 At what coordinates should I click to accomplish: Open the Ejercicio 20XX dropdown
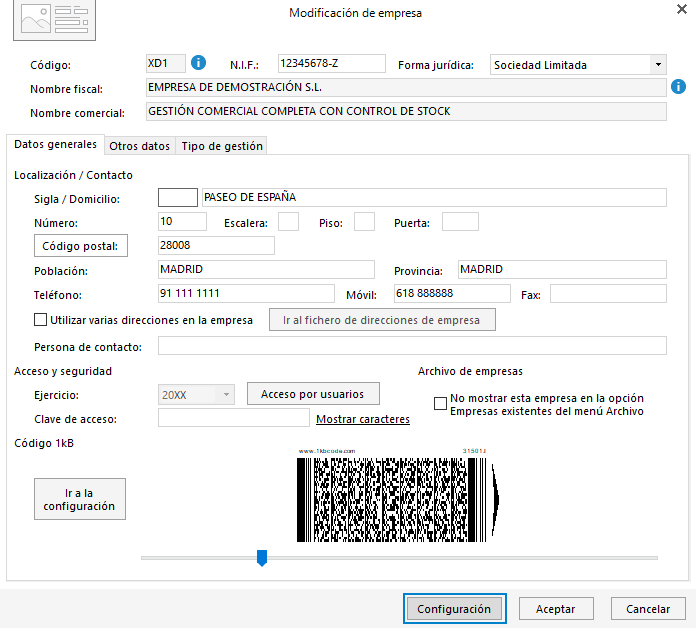226,394
